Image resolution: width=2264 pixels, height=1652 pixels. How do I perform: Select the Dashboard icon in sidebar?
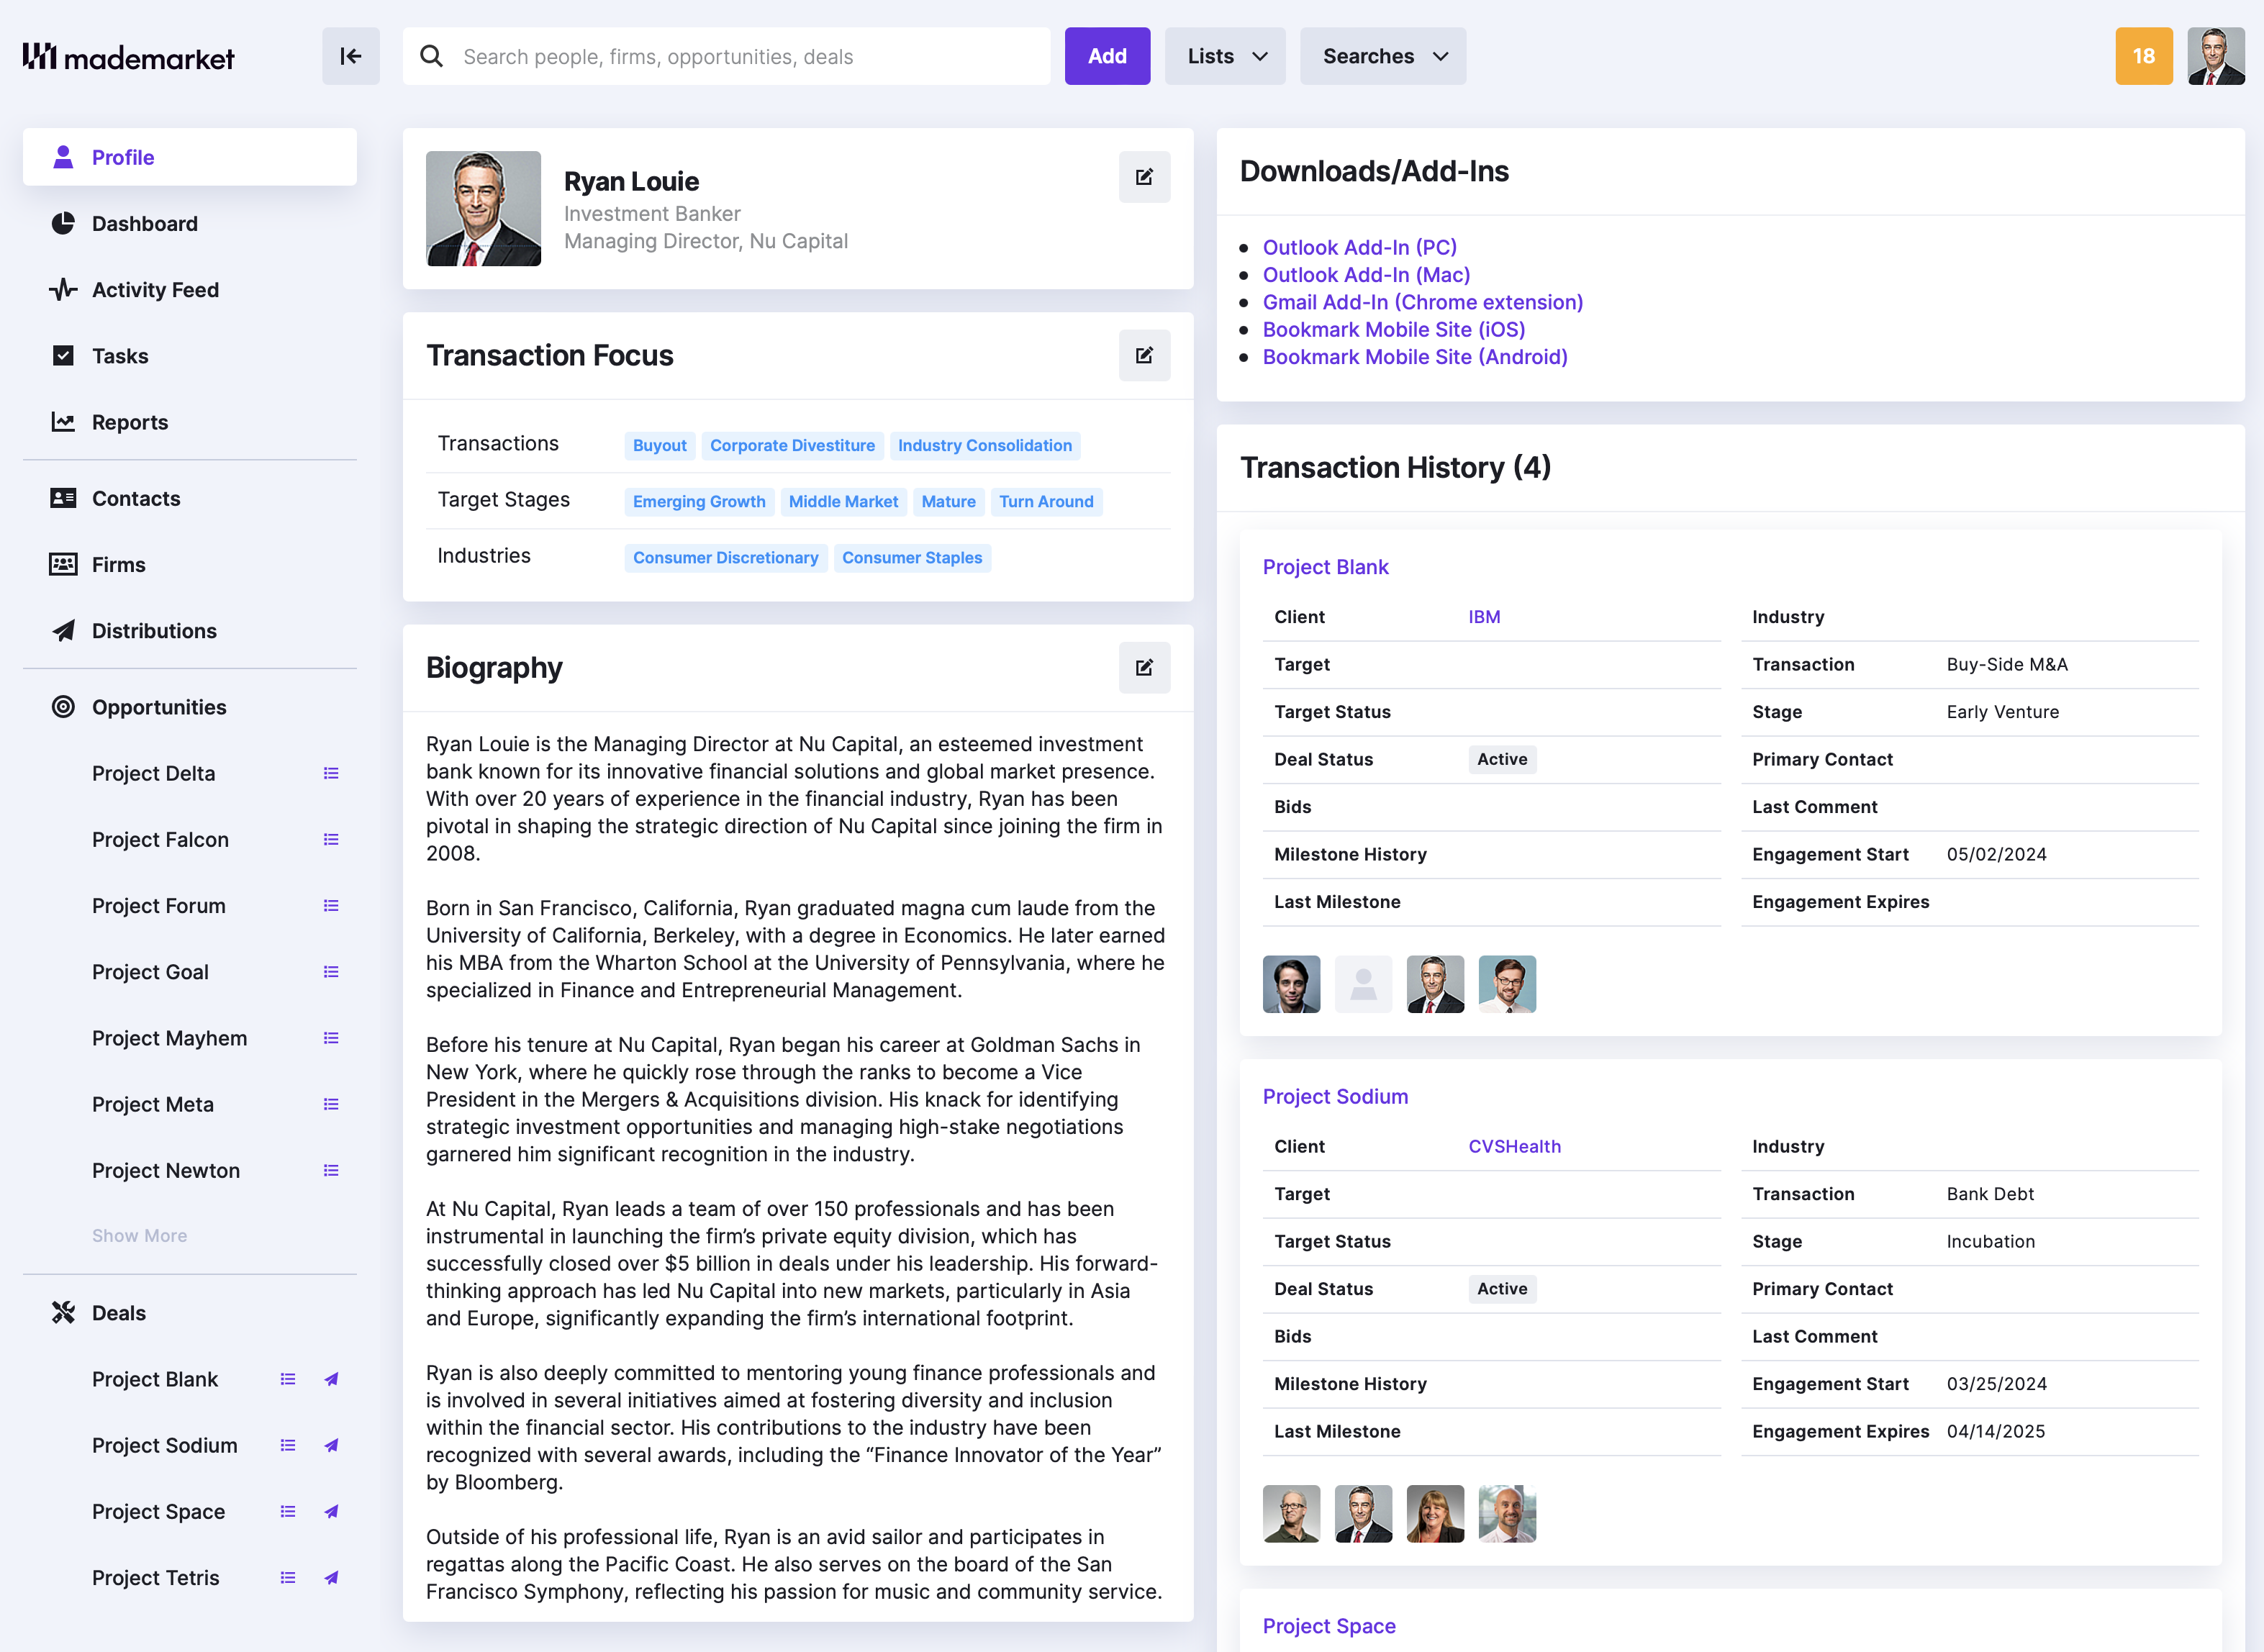63,223
